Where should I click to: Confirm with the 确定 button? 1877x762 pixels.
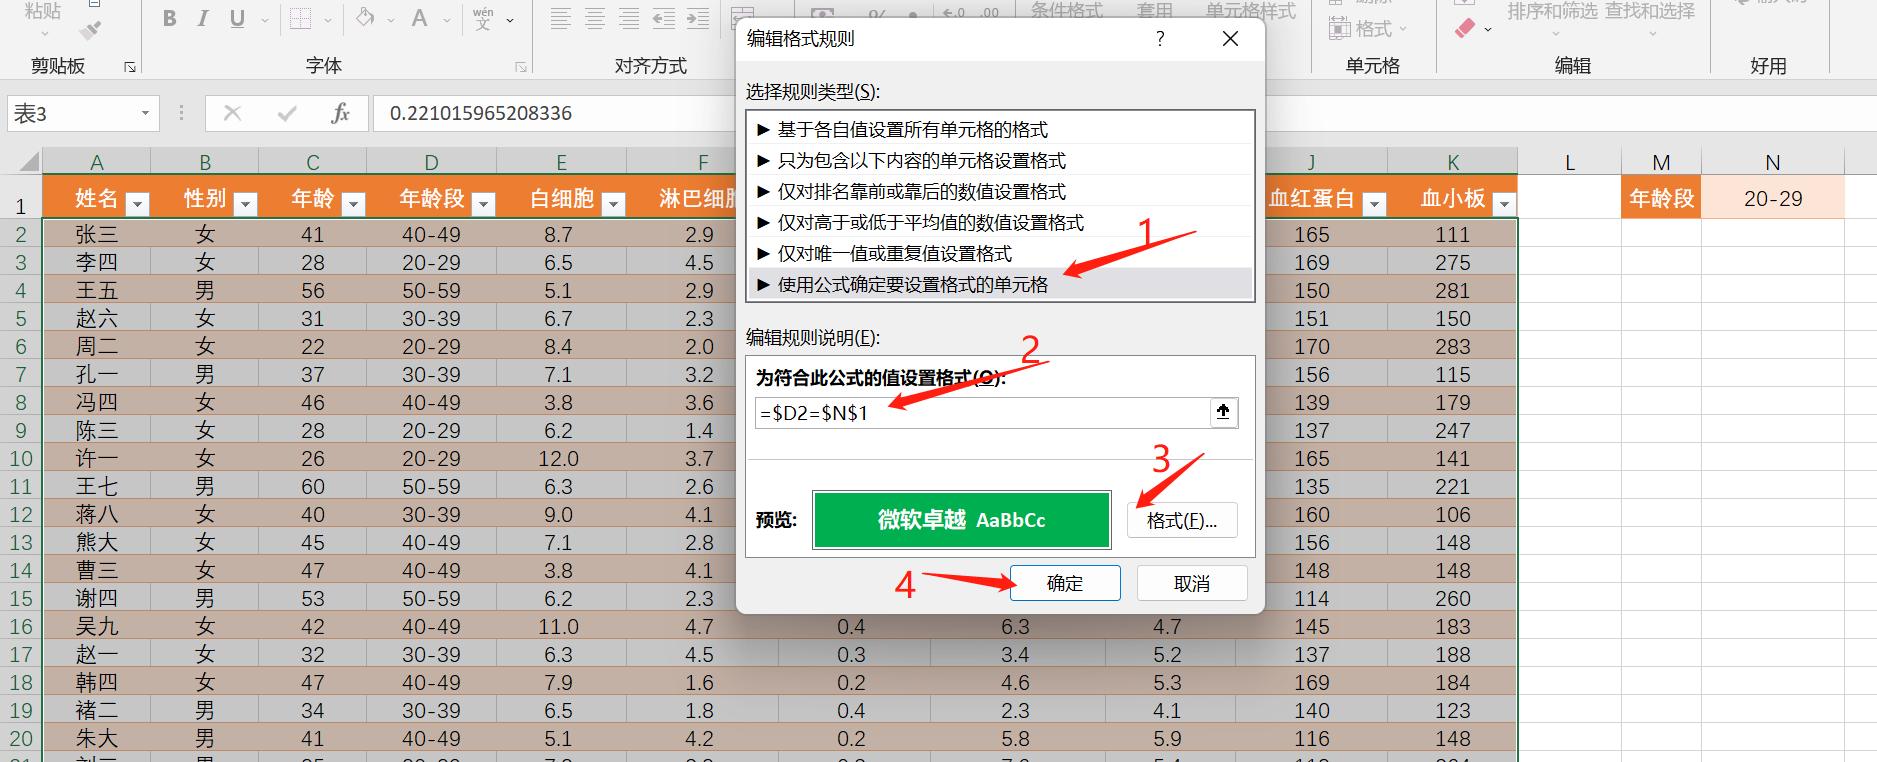click(1065, 583)
